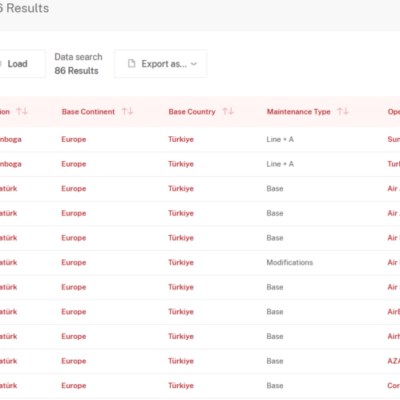Screen dimensions: 400x400
Task: Sort by Maintenance Type column arrows
Action: pyautogui.click(x=343, y=111)
